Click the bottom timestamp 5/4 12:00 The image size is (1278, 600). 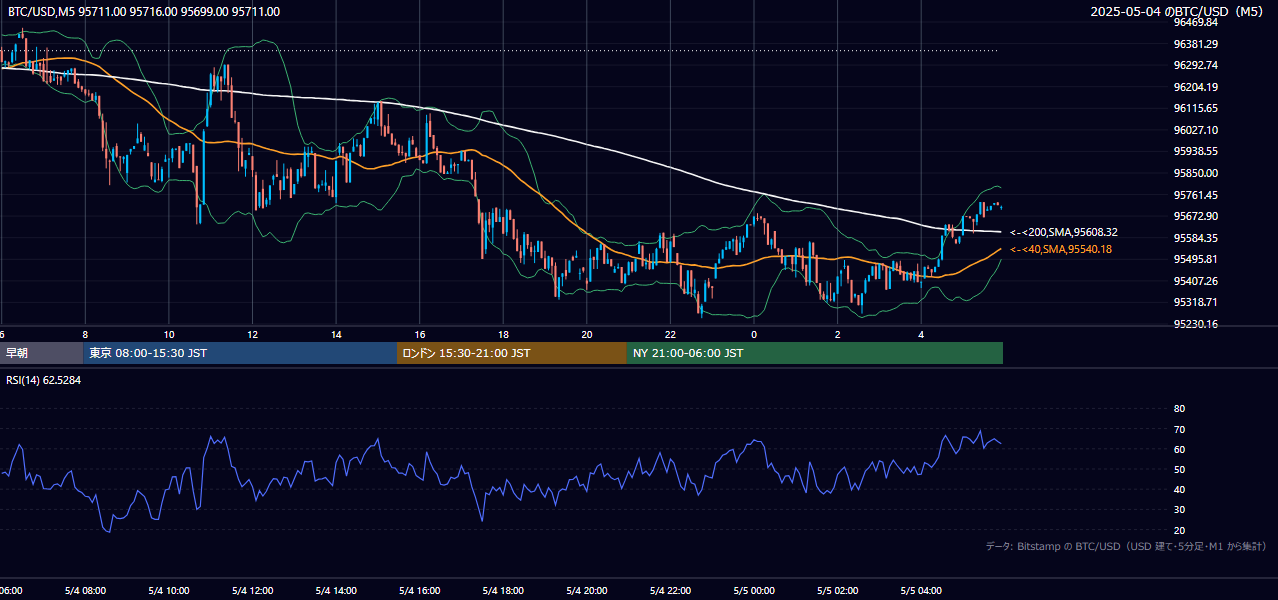(253, 591)
